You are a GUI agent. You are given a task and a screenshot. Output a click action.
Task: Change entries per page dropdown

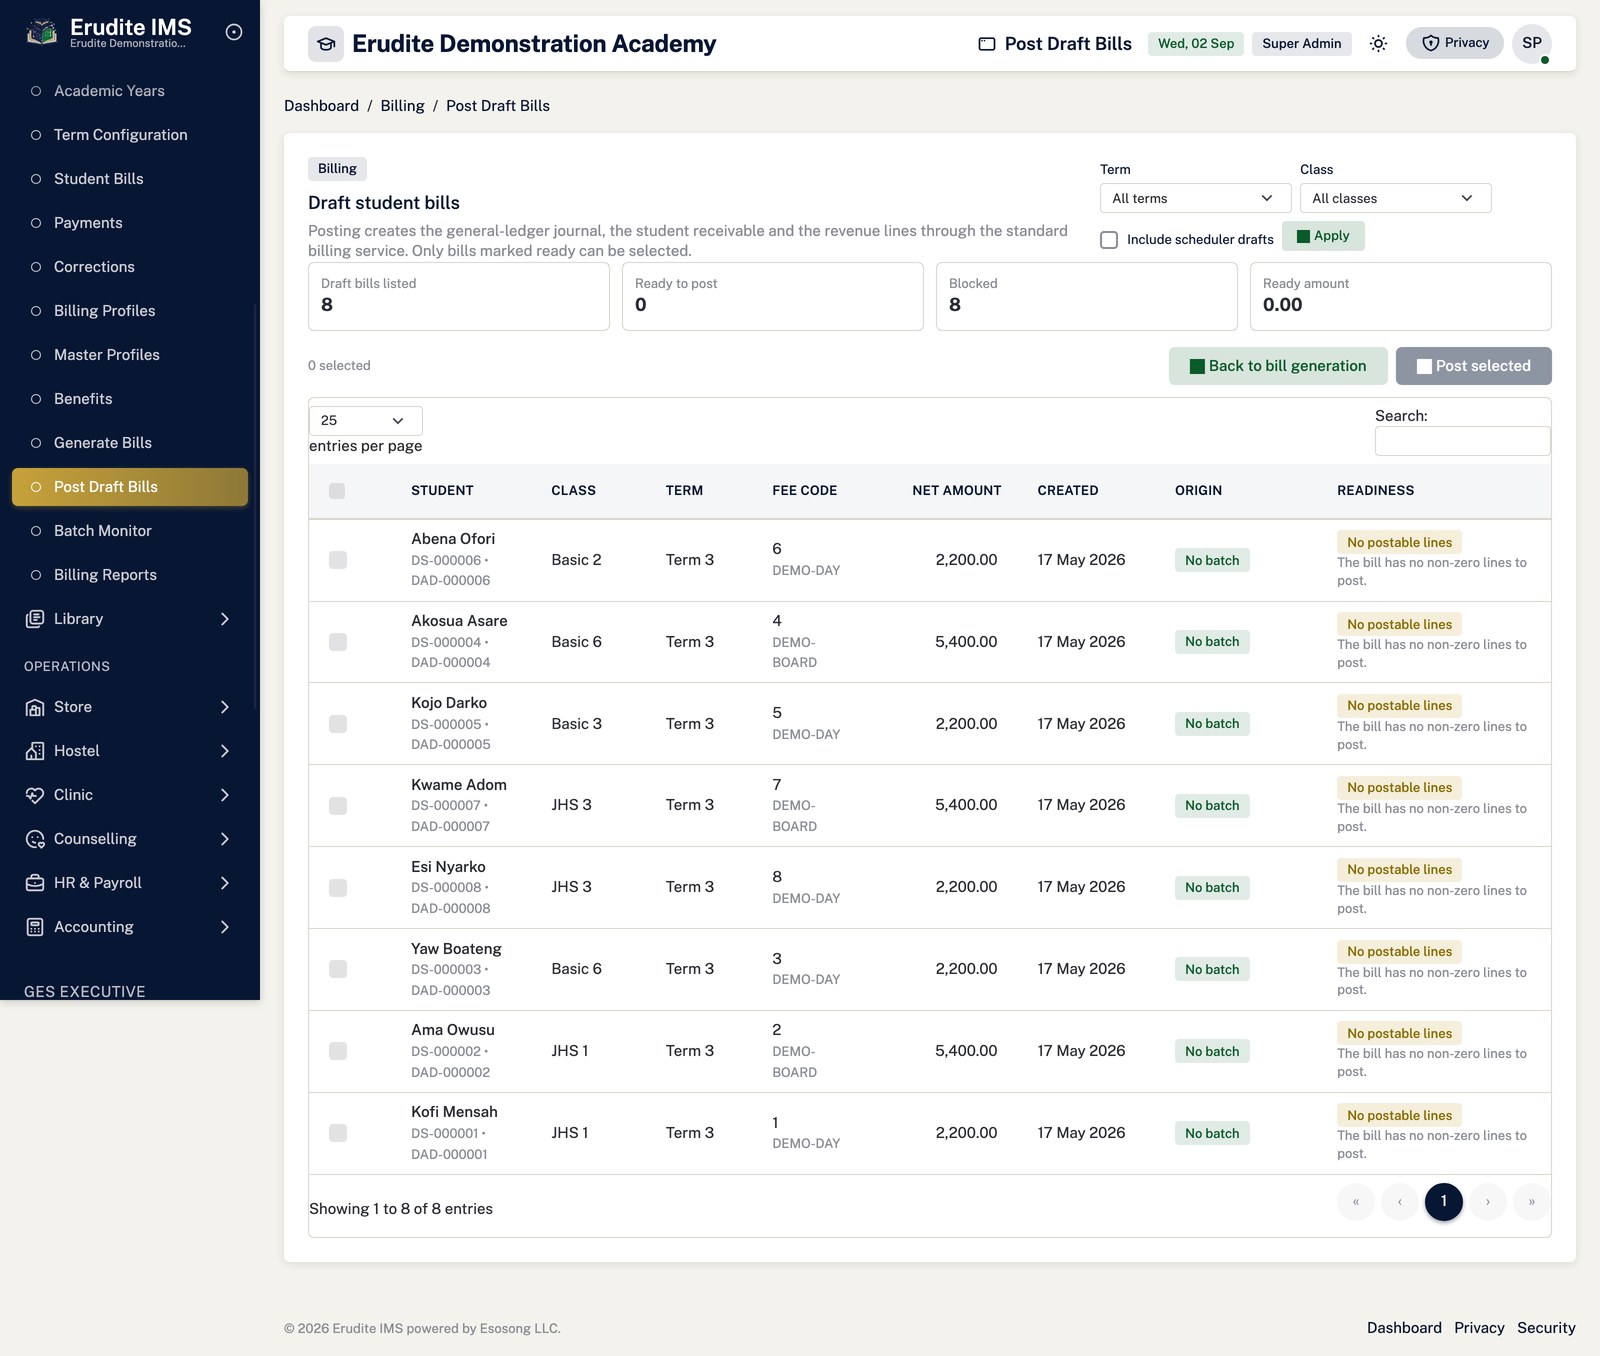pyautogui.click(x=365, y=420)
